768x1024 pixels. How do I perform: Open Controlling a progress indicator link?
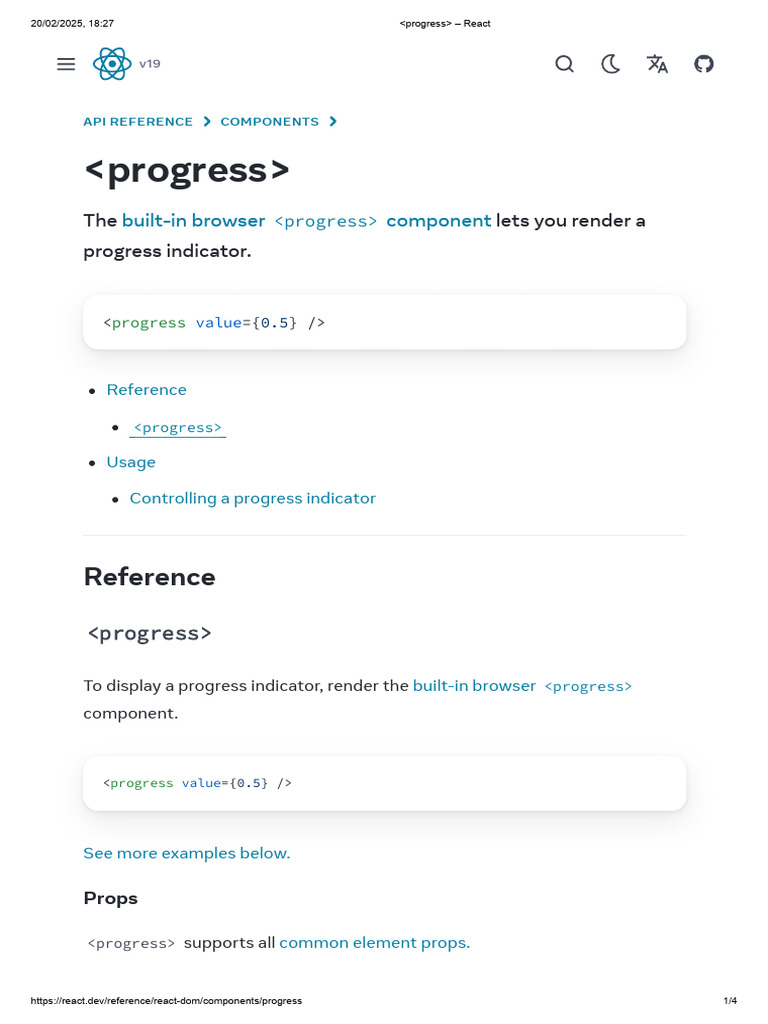point(253,498)
